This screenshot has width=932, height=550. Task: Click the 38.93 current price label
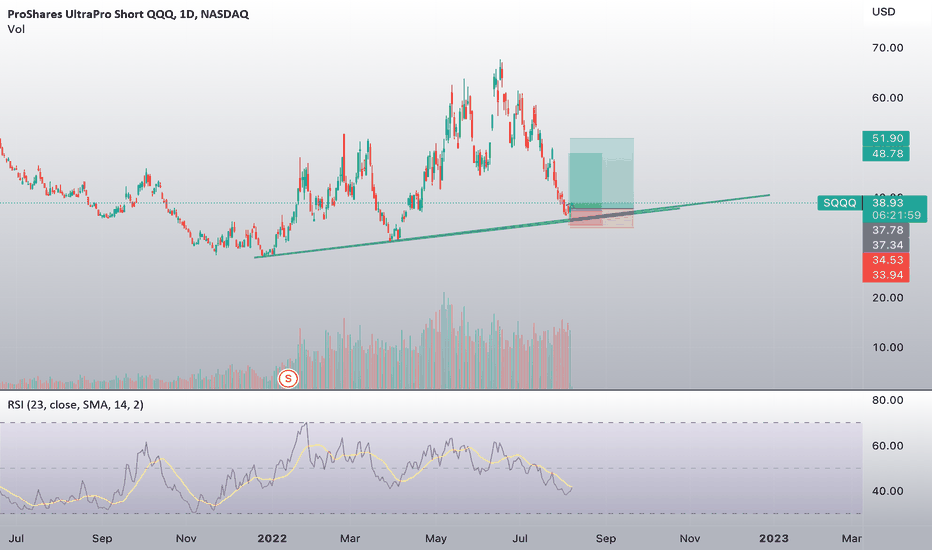click(x=888, y=203)
